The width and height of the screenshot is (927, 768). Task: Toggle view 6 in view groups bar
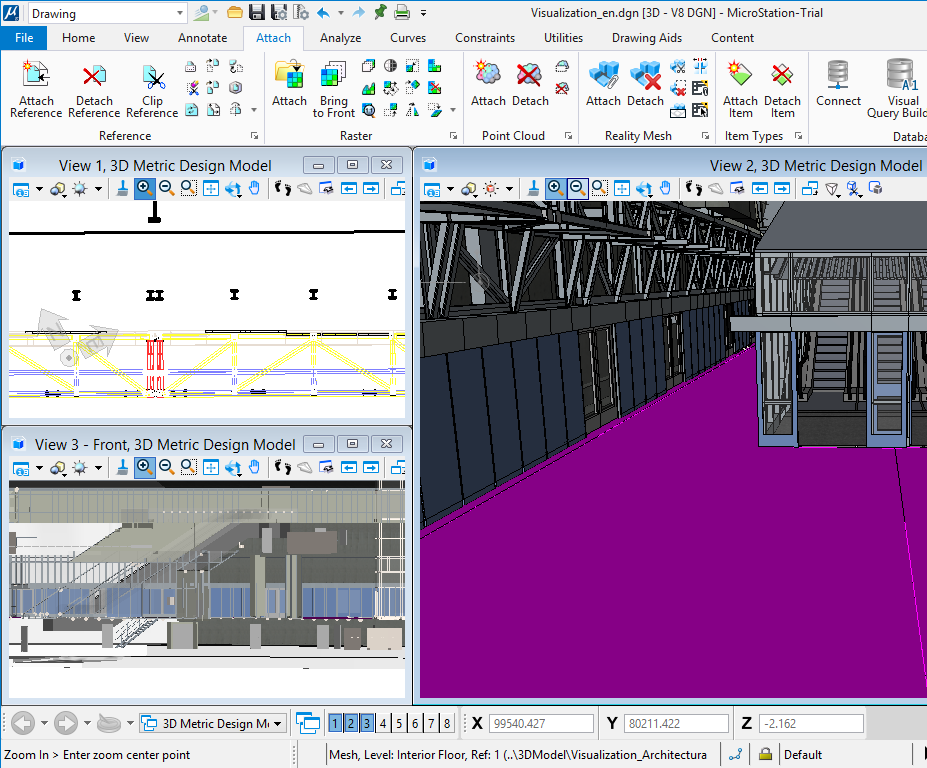pos(415,723)
